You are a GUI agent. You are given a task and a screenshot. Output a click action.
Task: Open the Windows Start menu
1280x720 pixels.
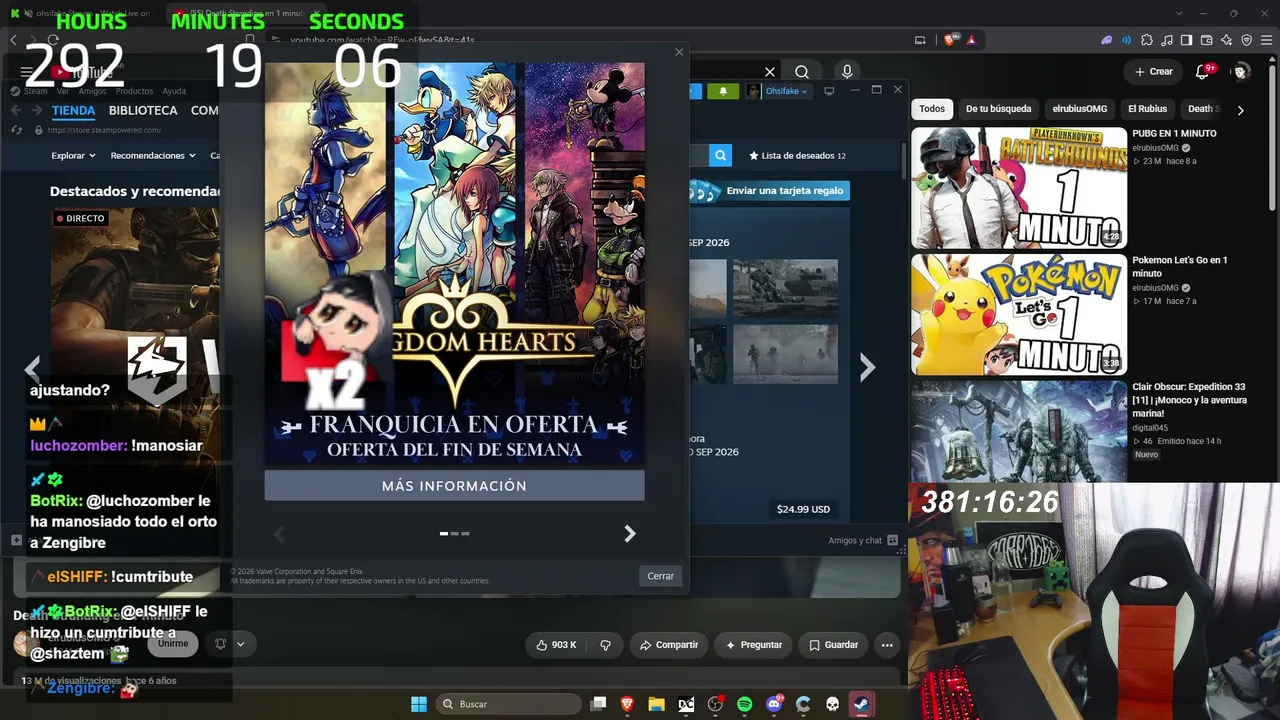pyautogui.click(x=419, y=704)
